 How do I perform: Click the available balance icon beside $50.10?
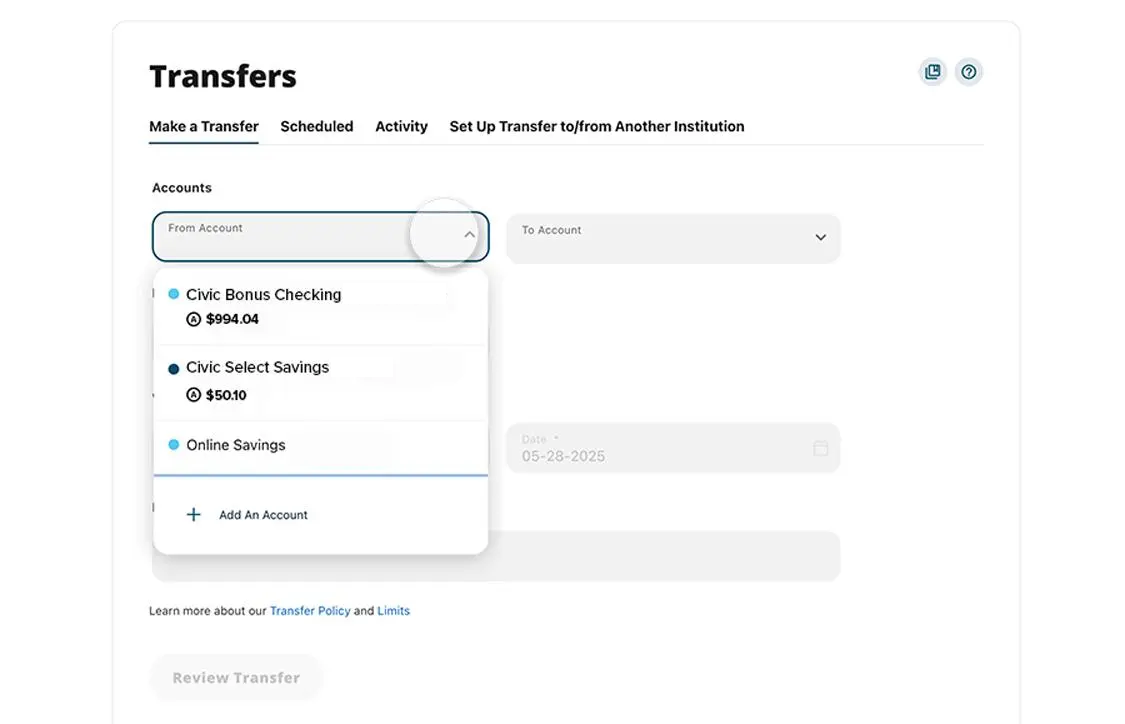coord(193,395)
